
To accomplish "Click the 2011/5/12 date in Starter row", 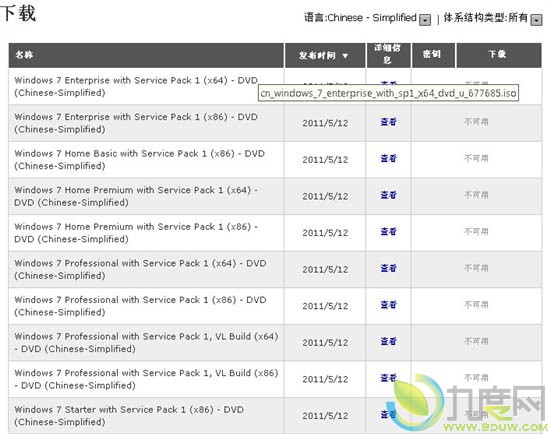I will [x=325, y=416].
